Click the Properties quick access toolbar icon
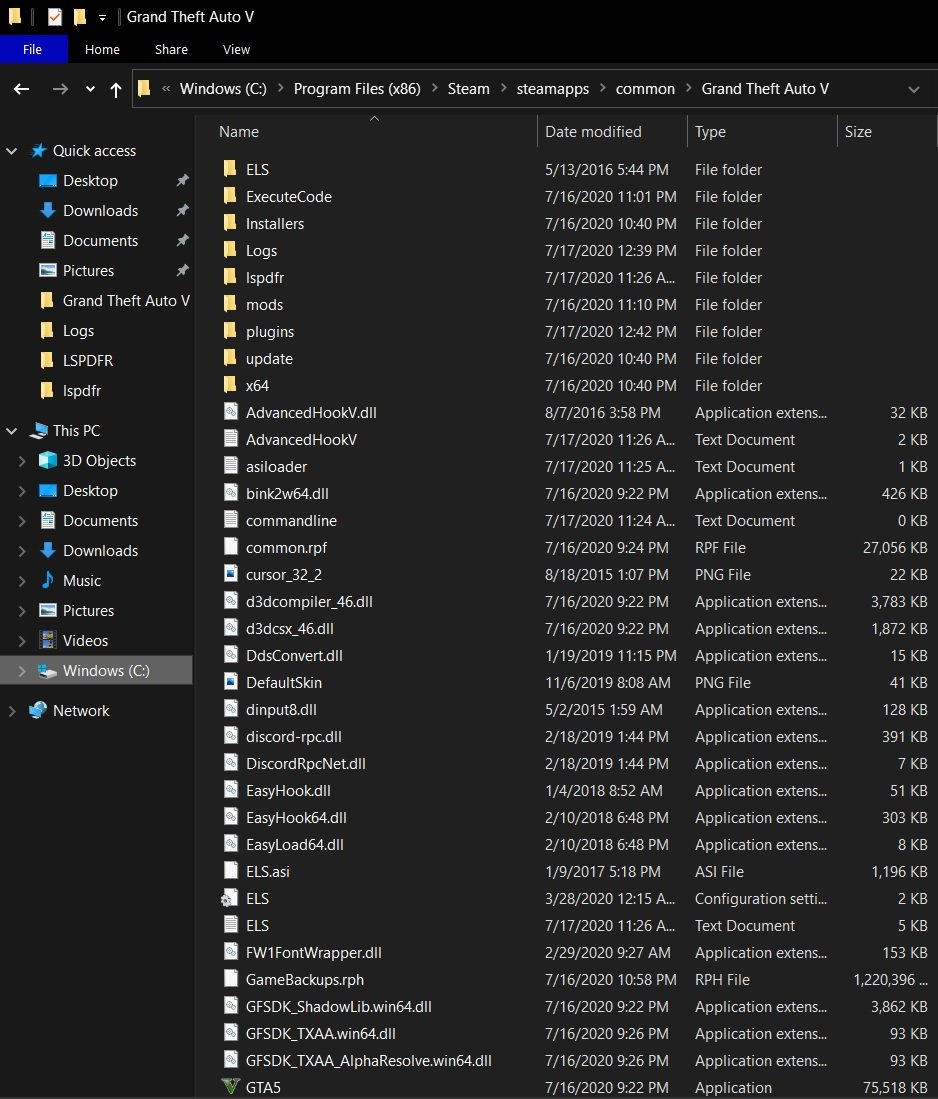The image size is (938, 1099). tap(55, 16)
